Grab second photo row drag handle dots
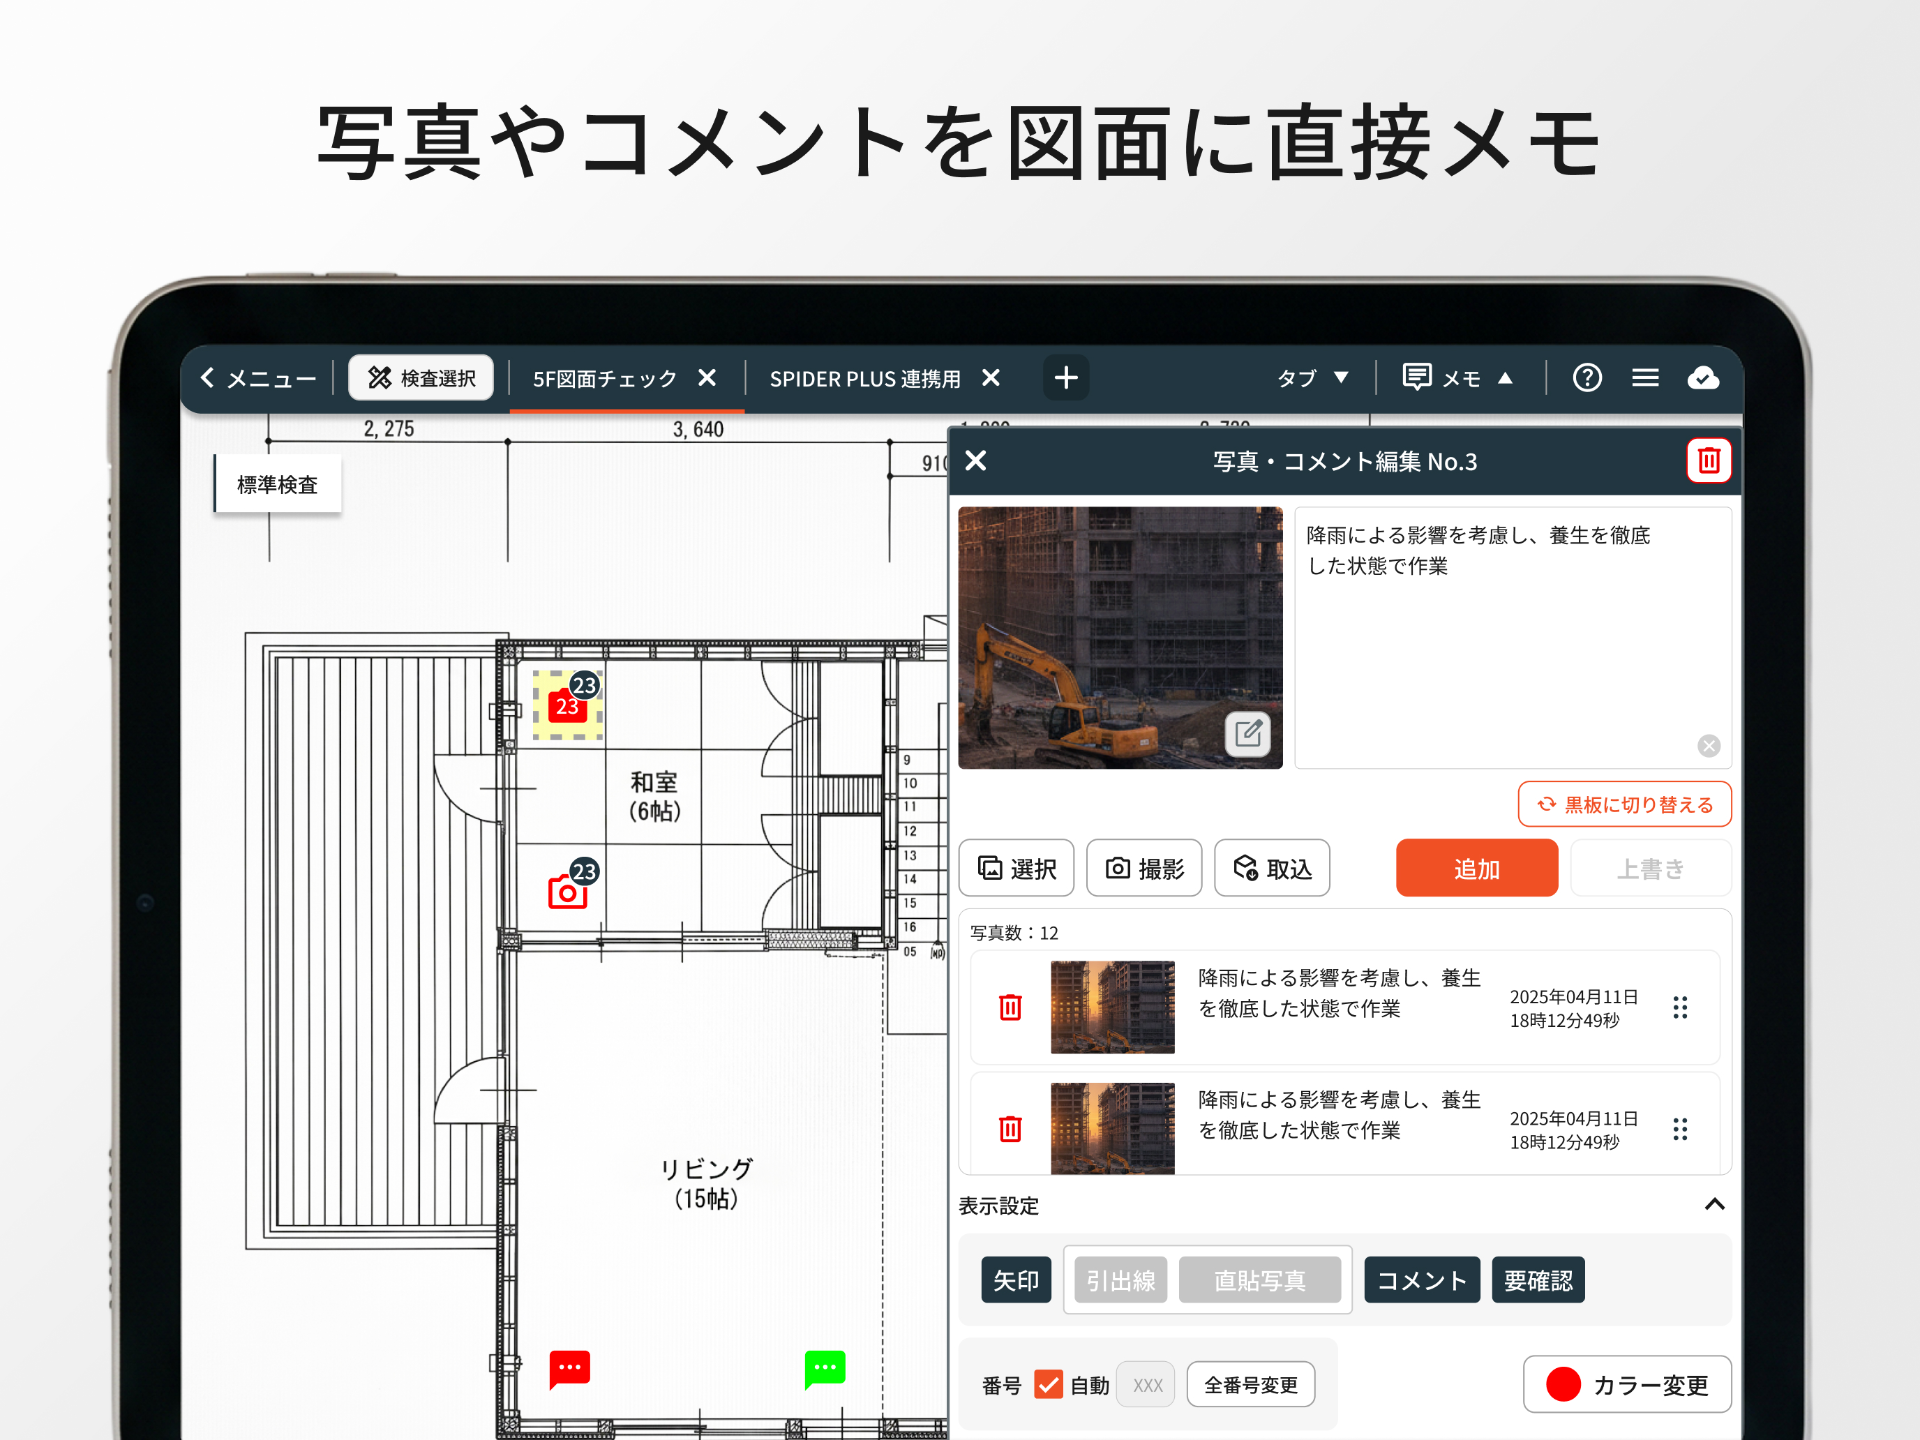 (1680, 1129)
